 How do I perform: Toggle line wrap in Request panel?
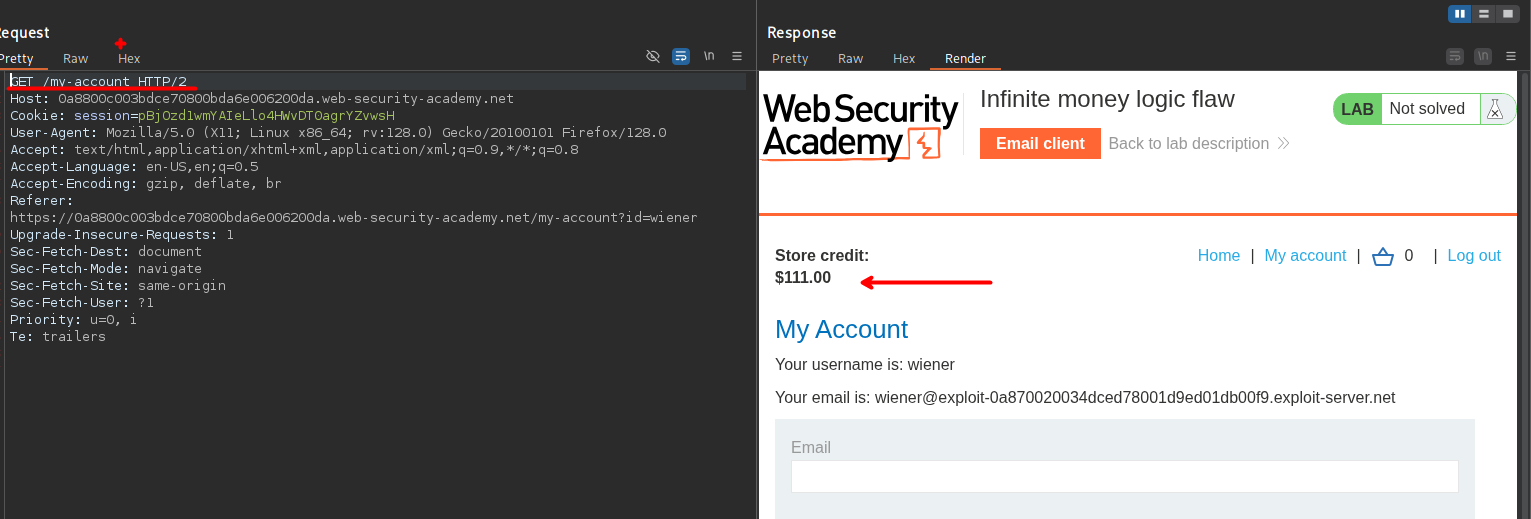(681, 57)
